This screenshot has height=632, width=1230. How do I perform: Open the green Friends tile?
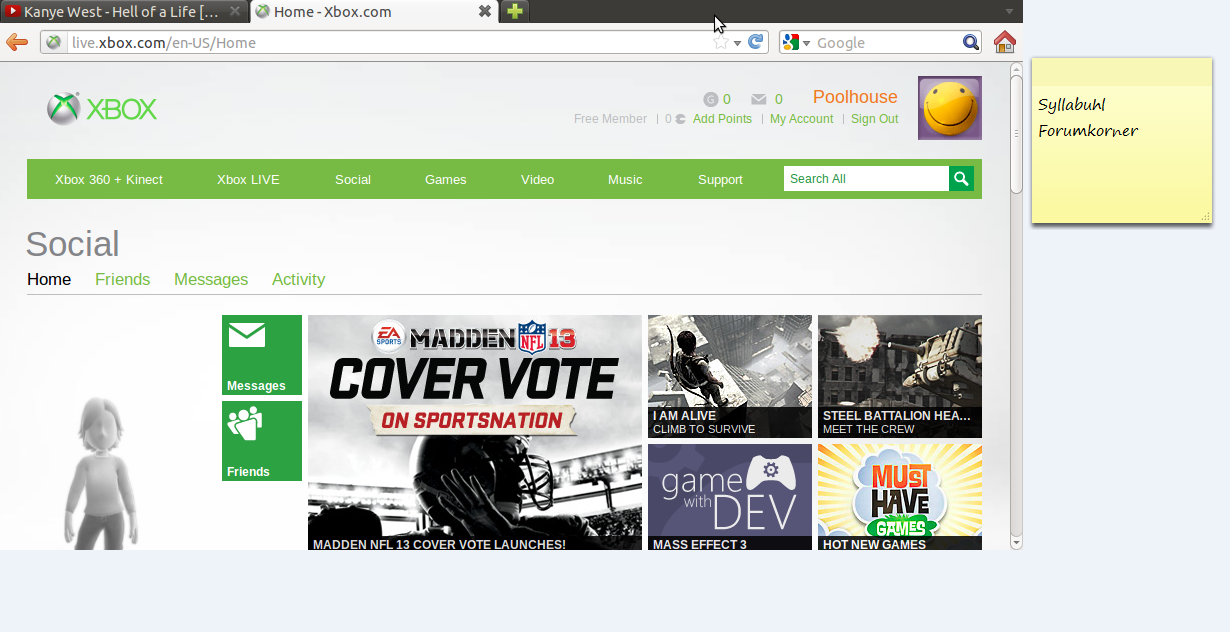(262, 441)
